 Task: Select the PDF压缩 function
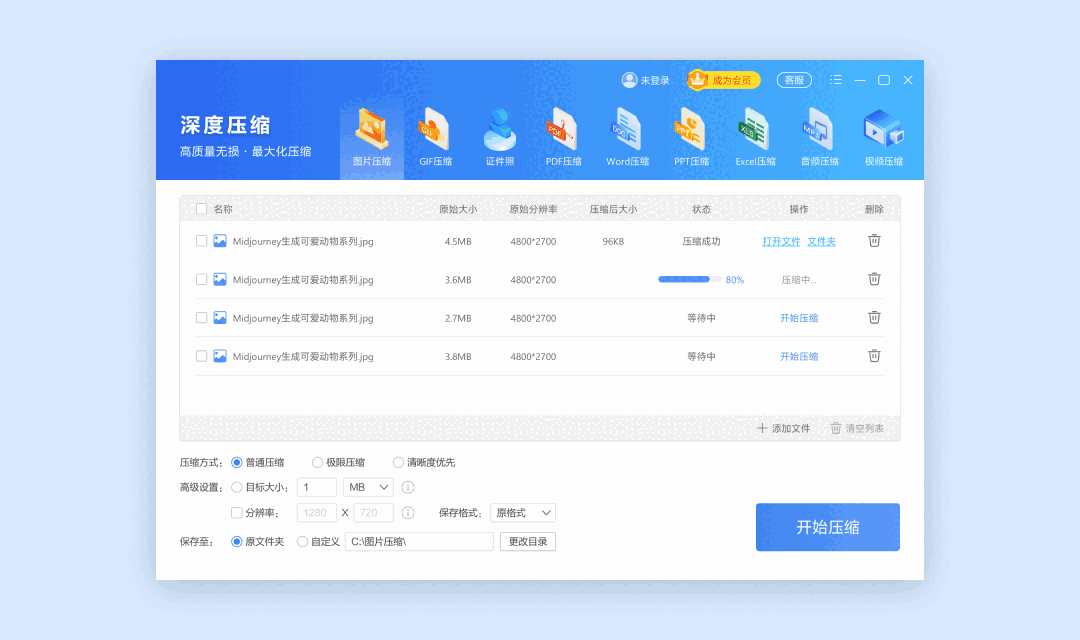coord(563,135)
